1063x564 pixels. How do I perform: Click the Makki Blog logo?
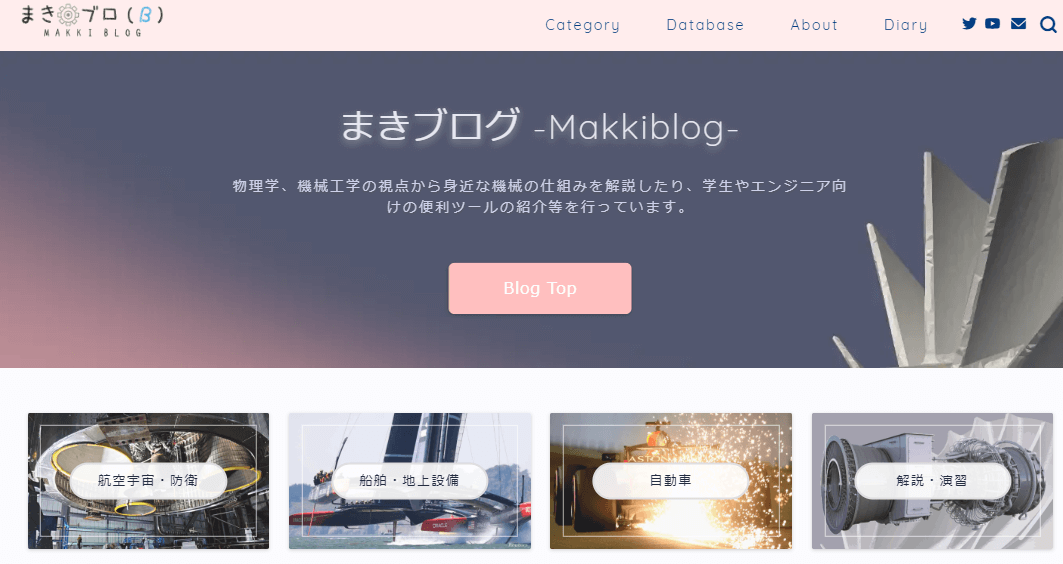92,21
